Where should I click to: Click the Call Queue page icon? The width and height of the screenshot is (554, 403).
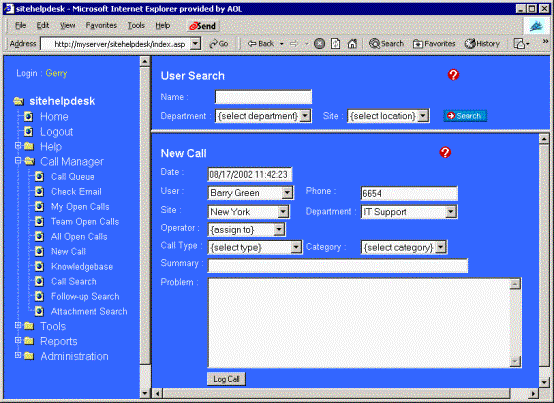39,176
